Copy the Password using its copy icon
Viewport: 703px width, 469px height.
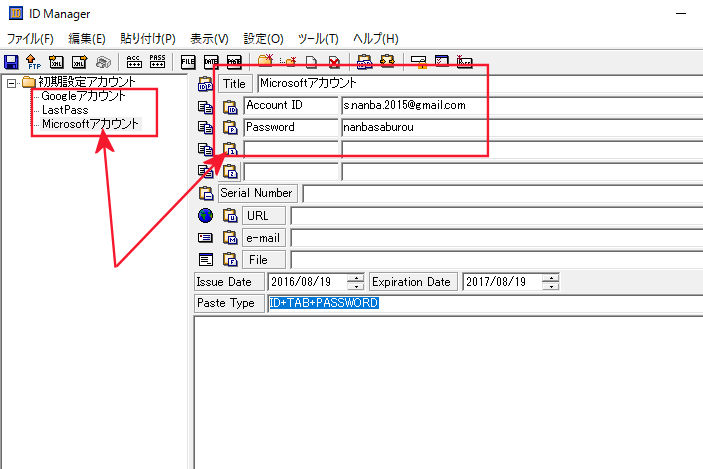(x=205, y=128)
